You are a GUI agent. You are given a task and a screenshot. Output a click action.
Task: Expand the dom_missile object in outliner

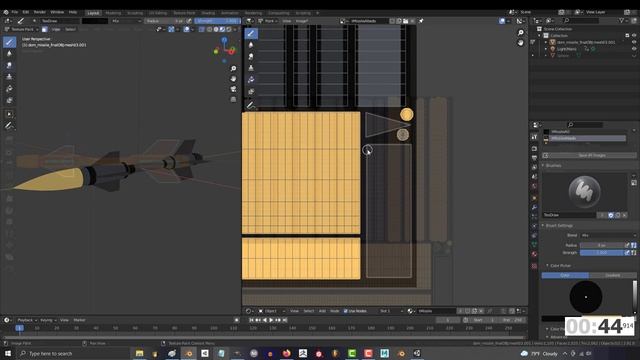click(x=546, y=42)
